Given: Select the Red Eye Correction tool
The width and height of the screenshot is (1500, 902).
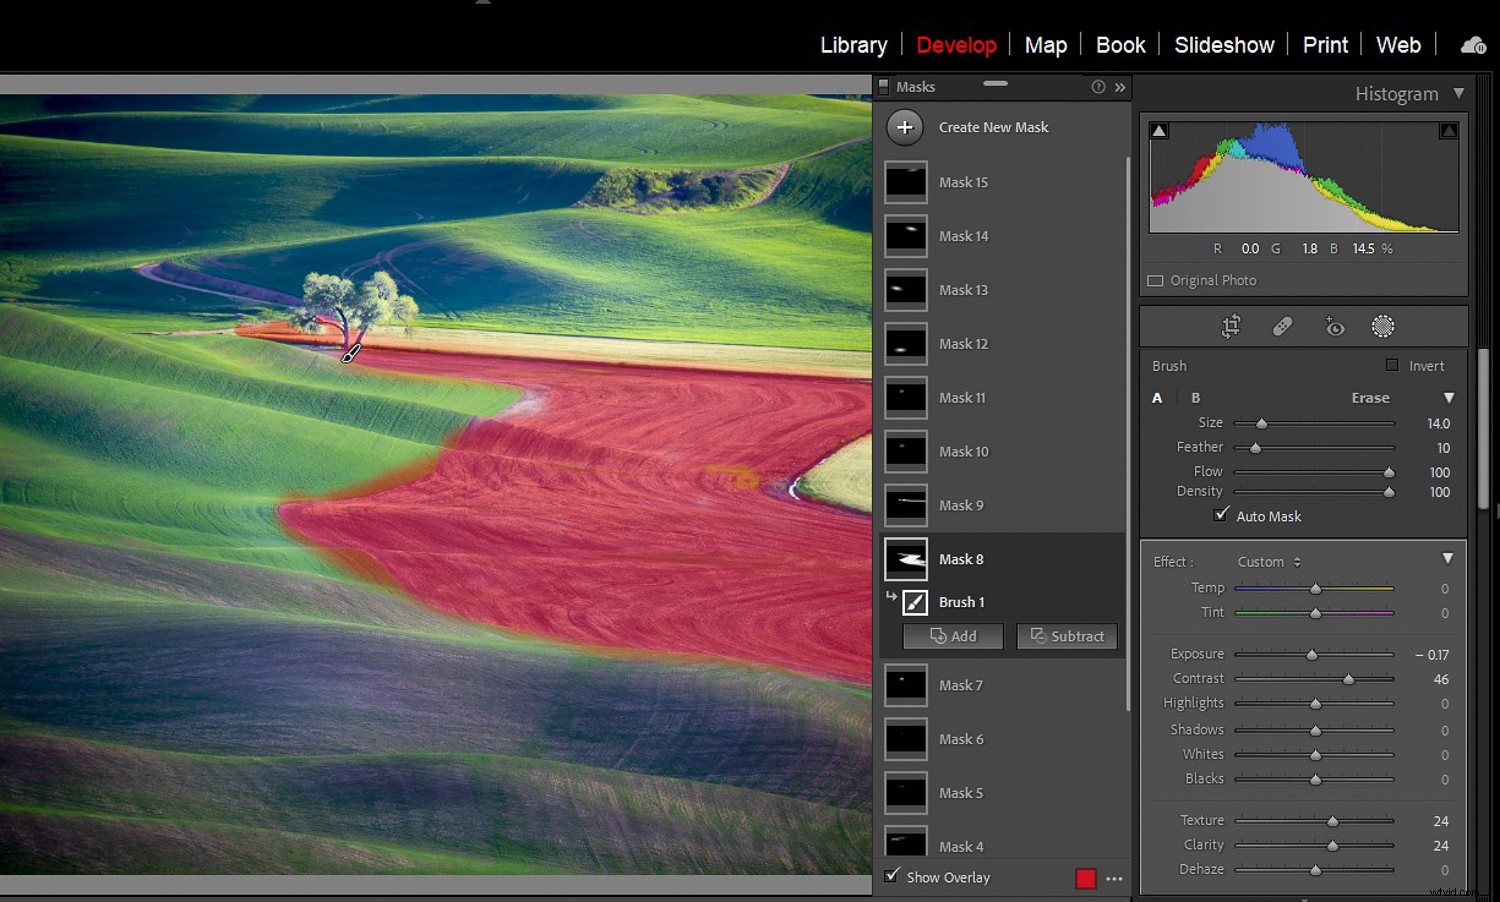Looking at the screenshot, I should [1334, 326].
